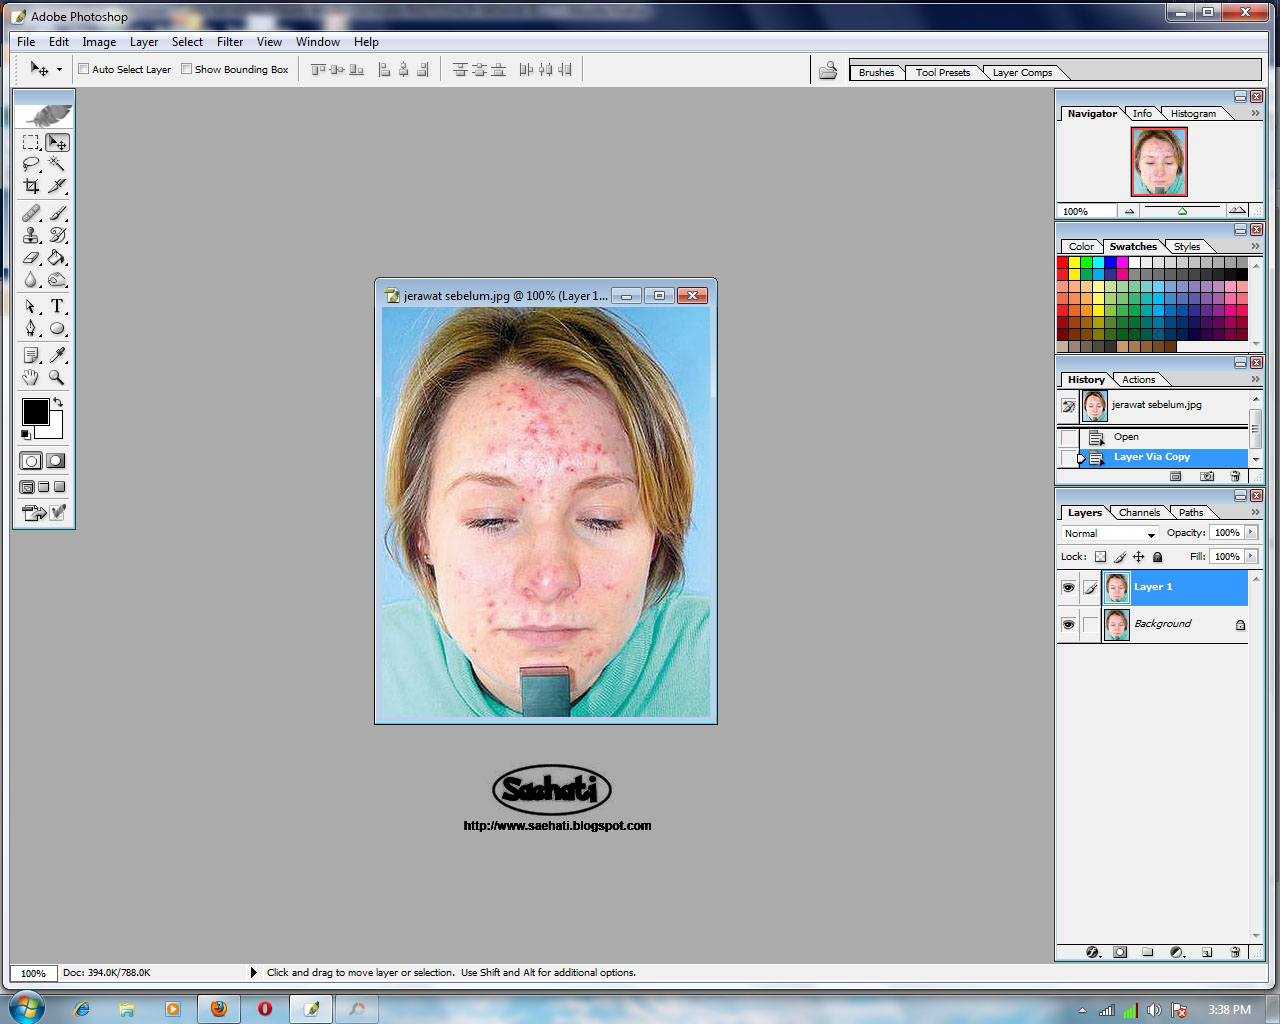Switch to the Channels tab
Viewport: 1280px width, 1024px height.
1139,511
